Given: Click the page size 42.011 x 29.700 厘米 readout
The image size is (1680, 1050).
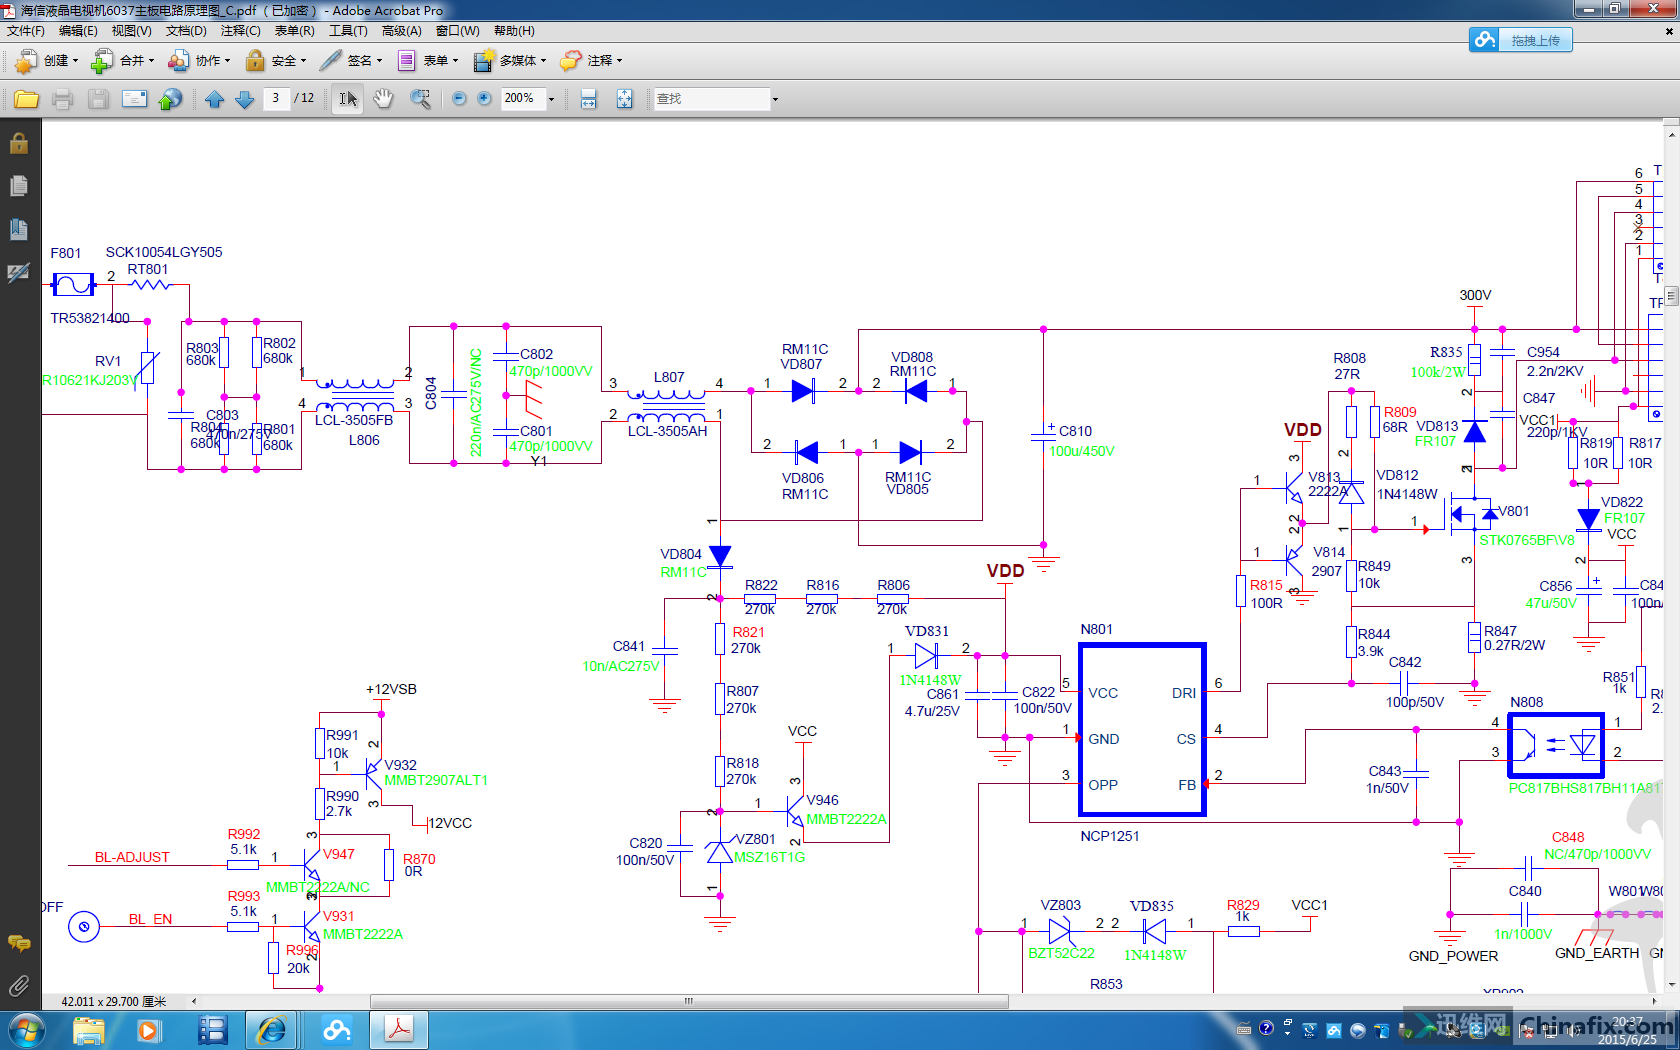Looking at the screenshot, I should click(113, 1001).
